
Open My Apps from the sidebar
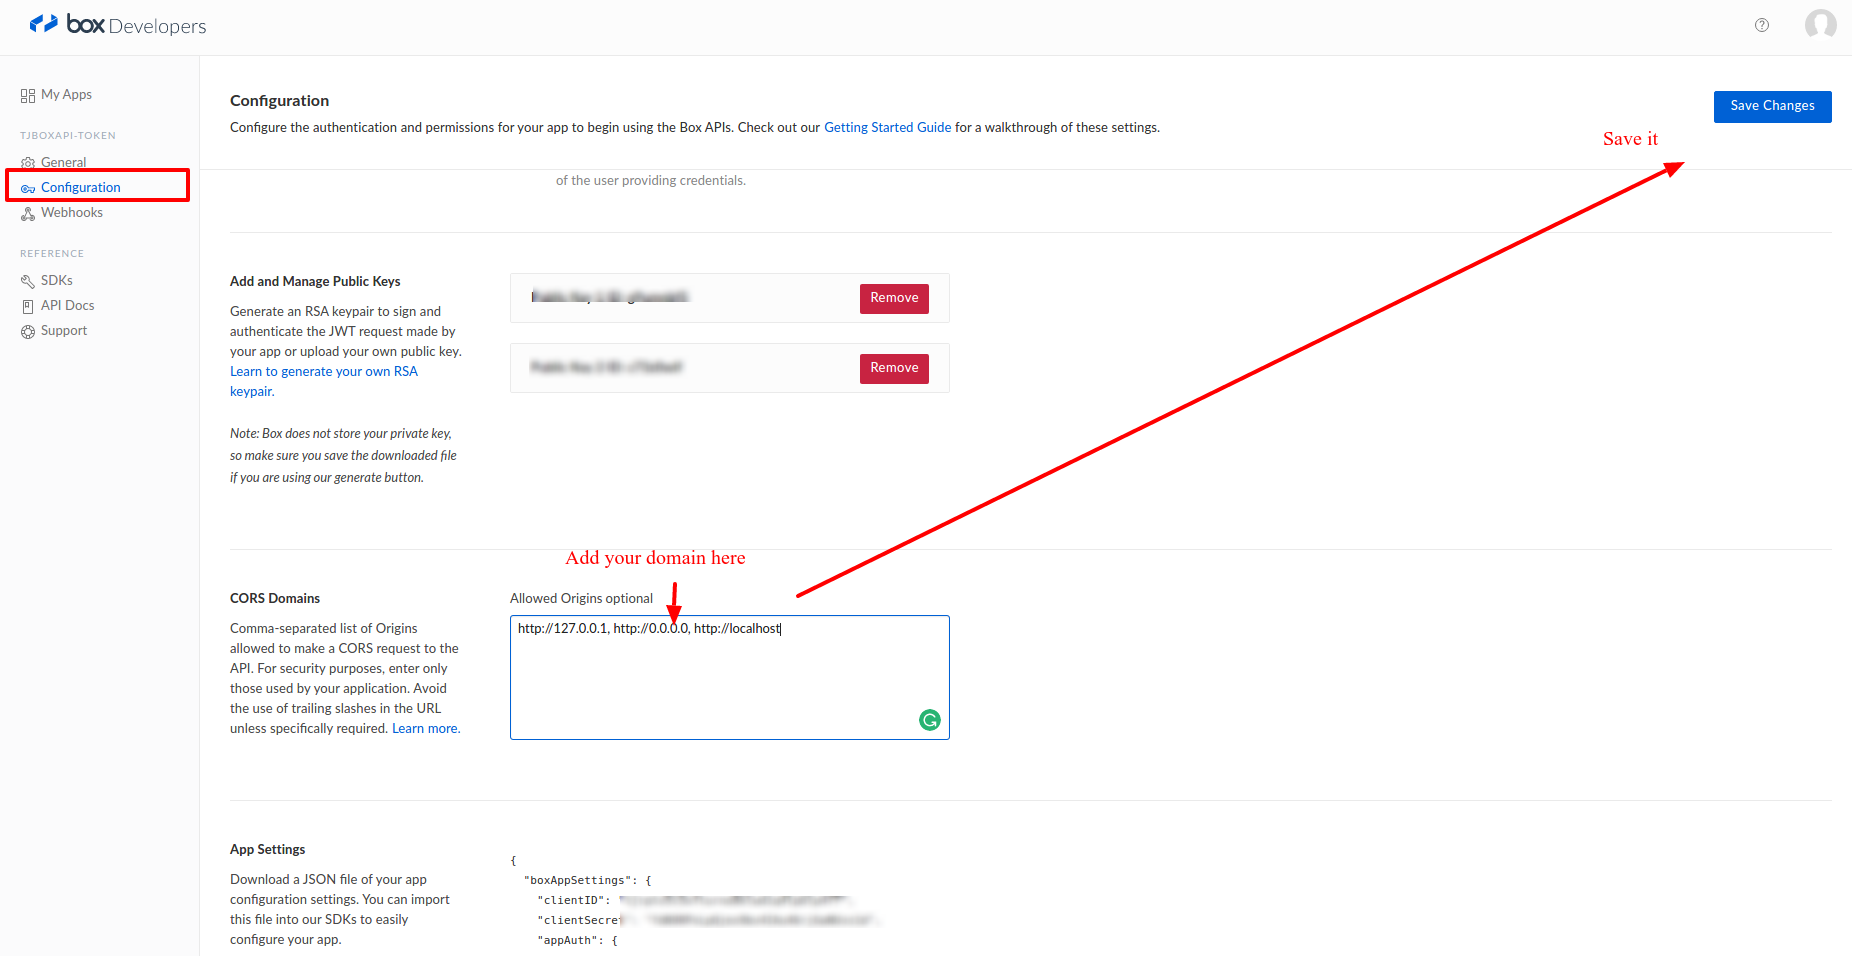[x=66, y=95]
